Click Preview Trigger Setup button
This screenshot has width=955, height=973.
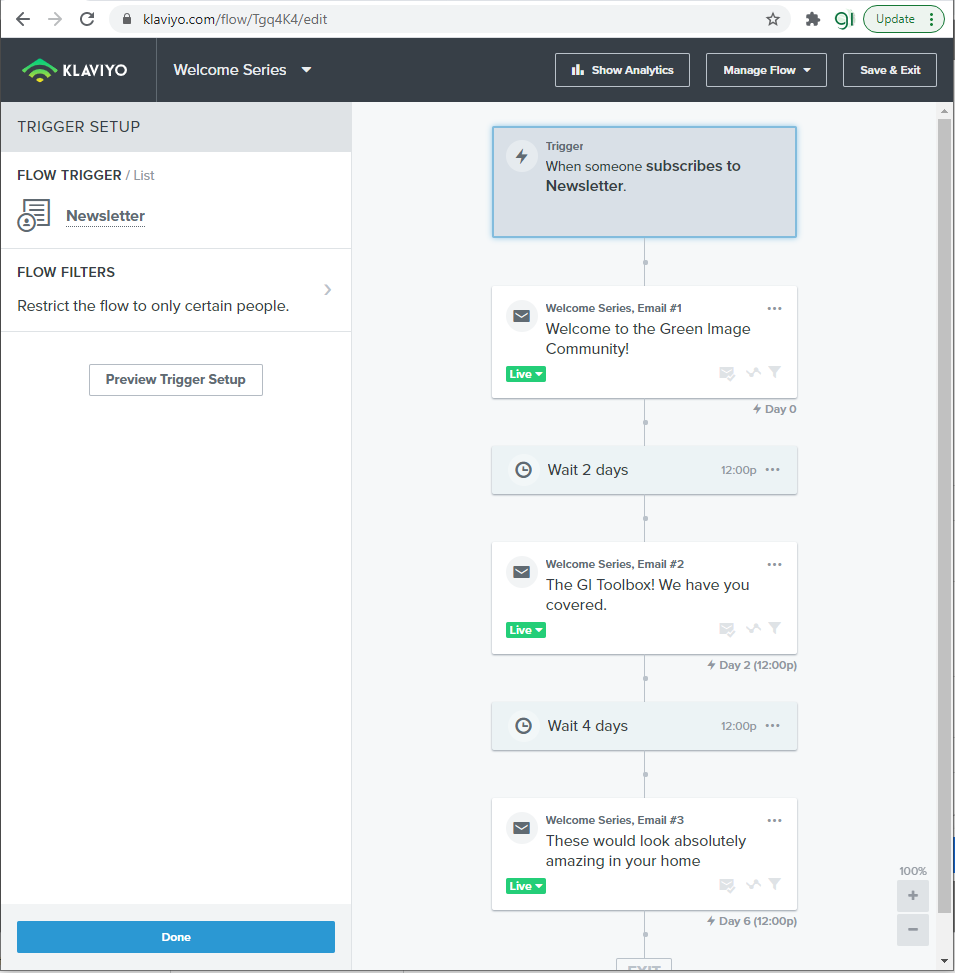[x=176, y=380]
